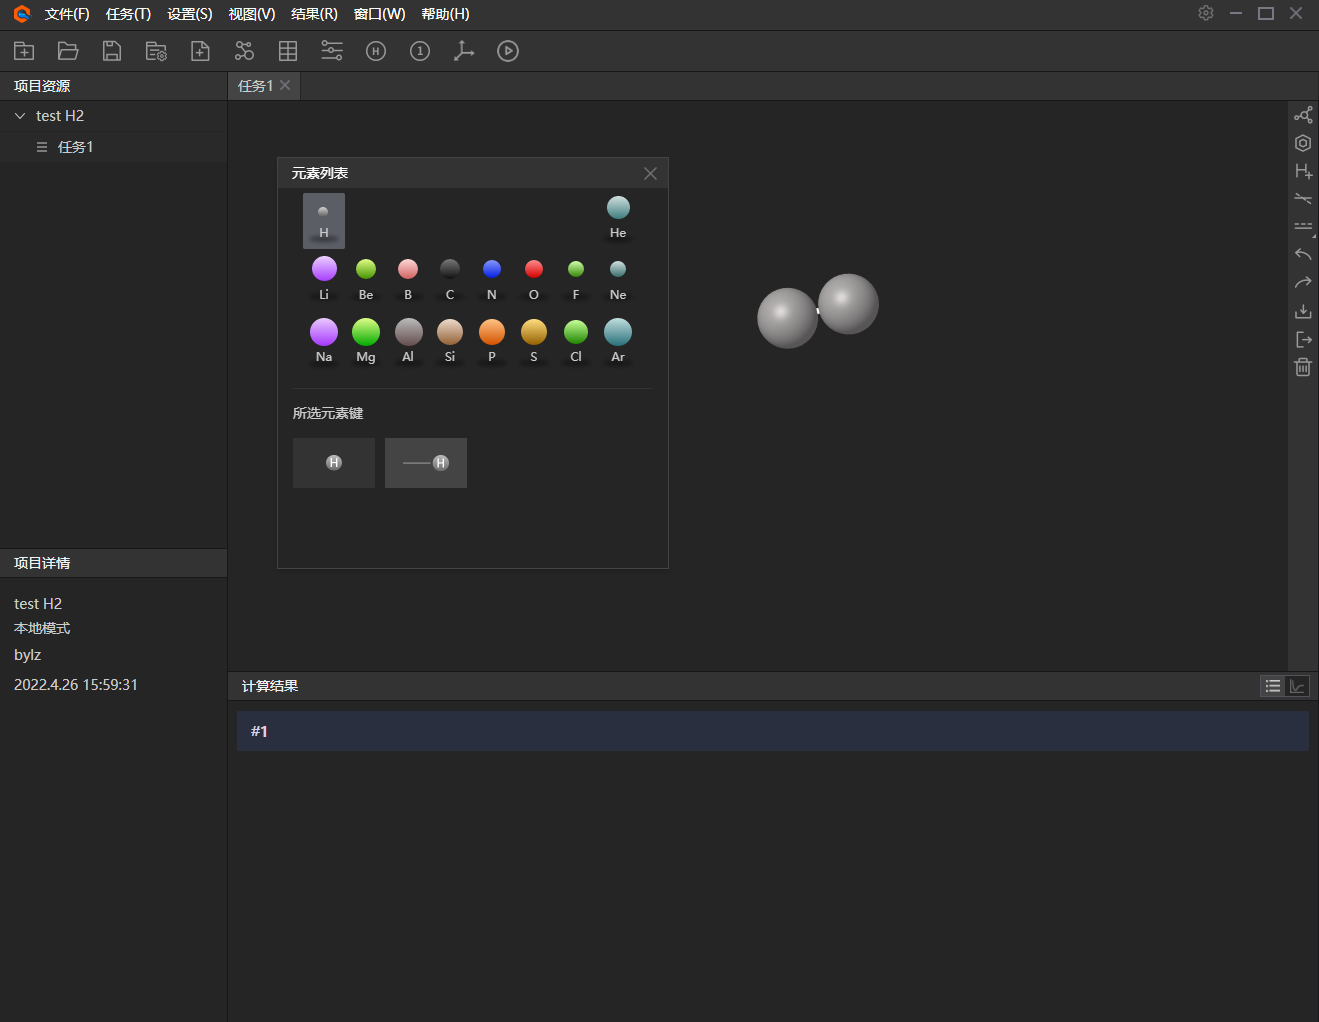Image resolution: width=1319 pixels, height=1022 pixels.
Task: Pick the B element
Action: [x=408, y=279]
